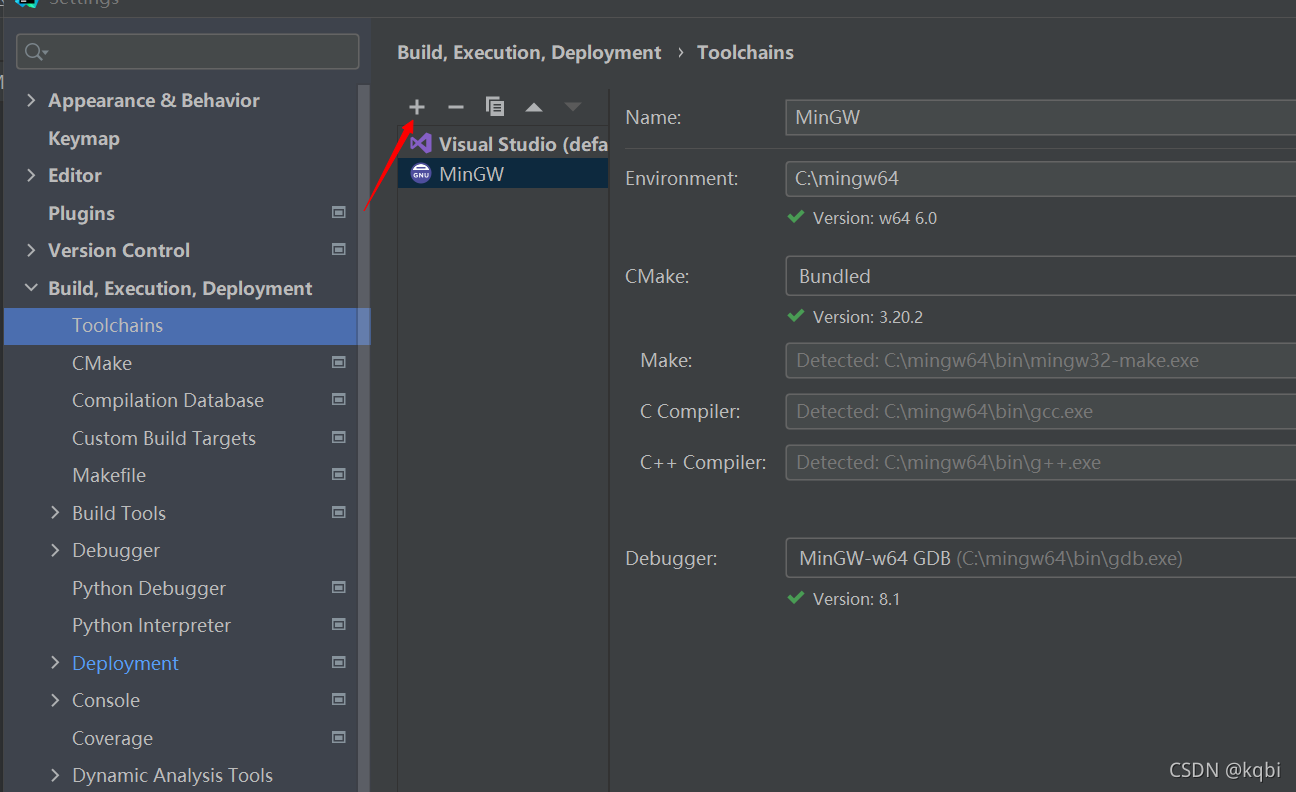Viewport: 1296px width, 792px height.
Task: Click Version: w64 6.0 status text
Action: tap(875, 217)
